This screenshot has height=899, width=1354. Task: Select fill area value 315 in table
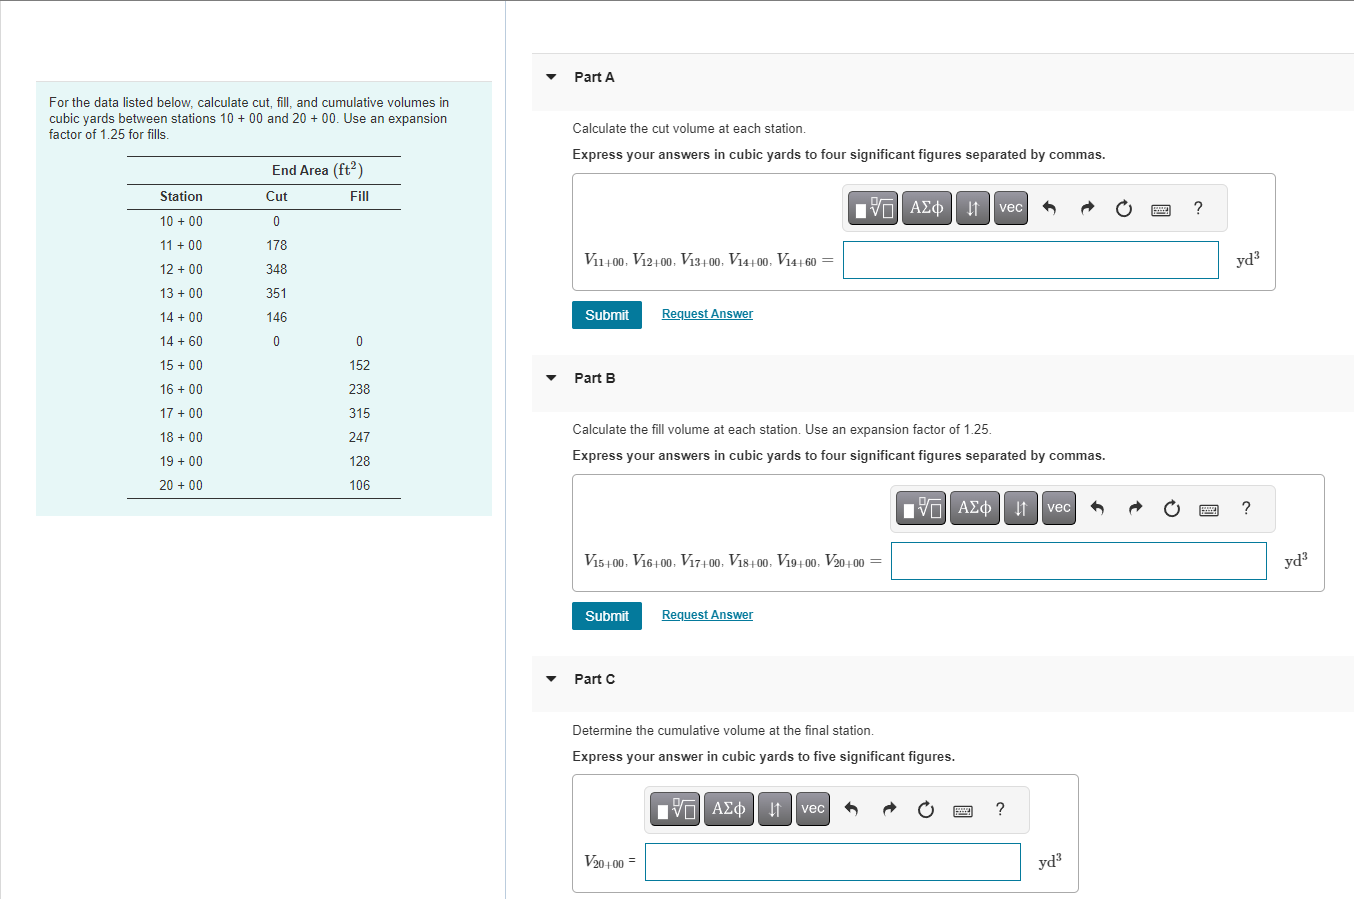(x=360, y=413)
